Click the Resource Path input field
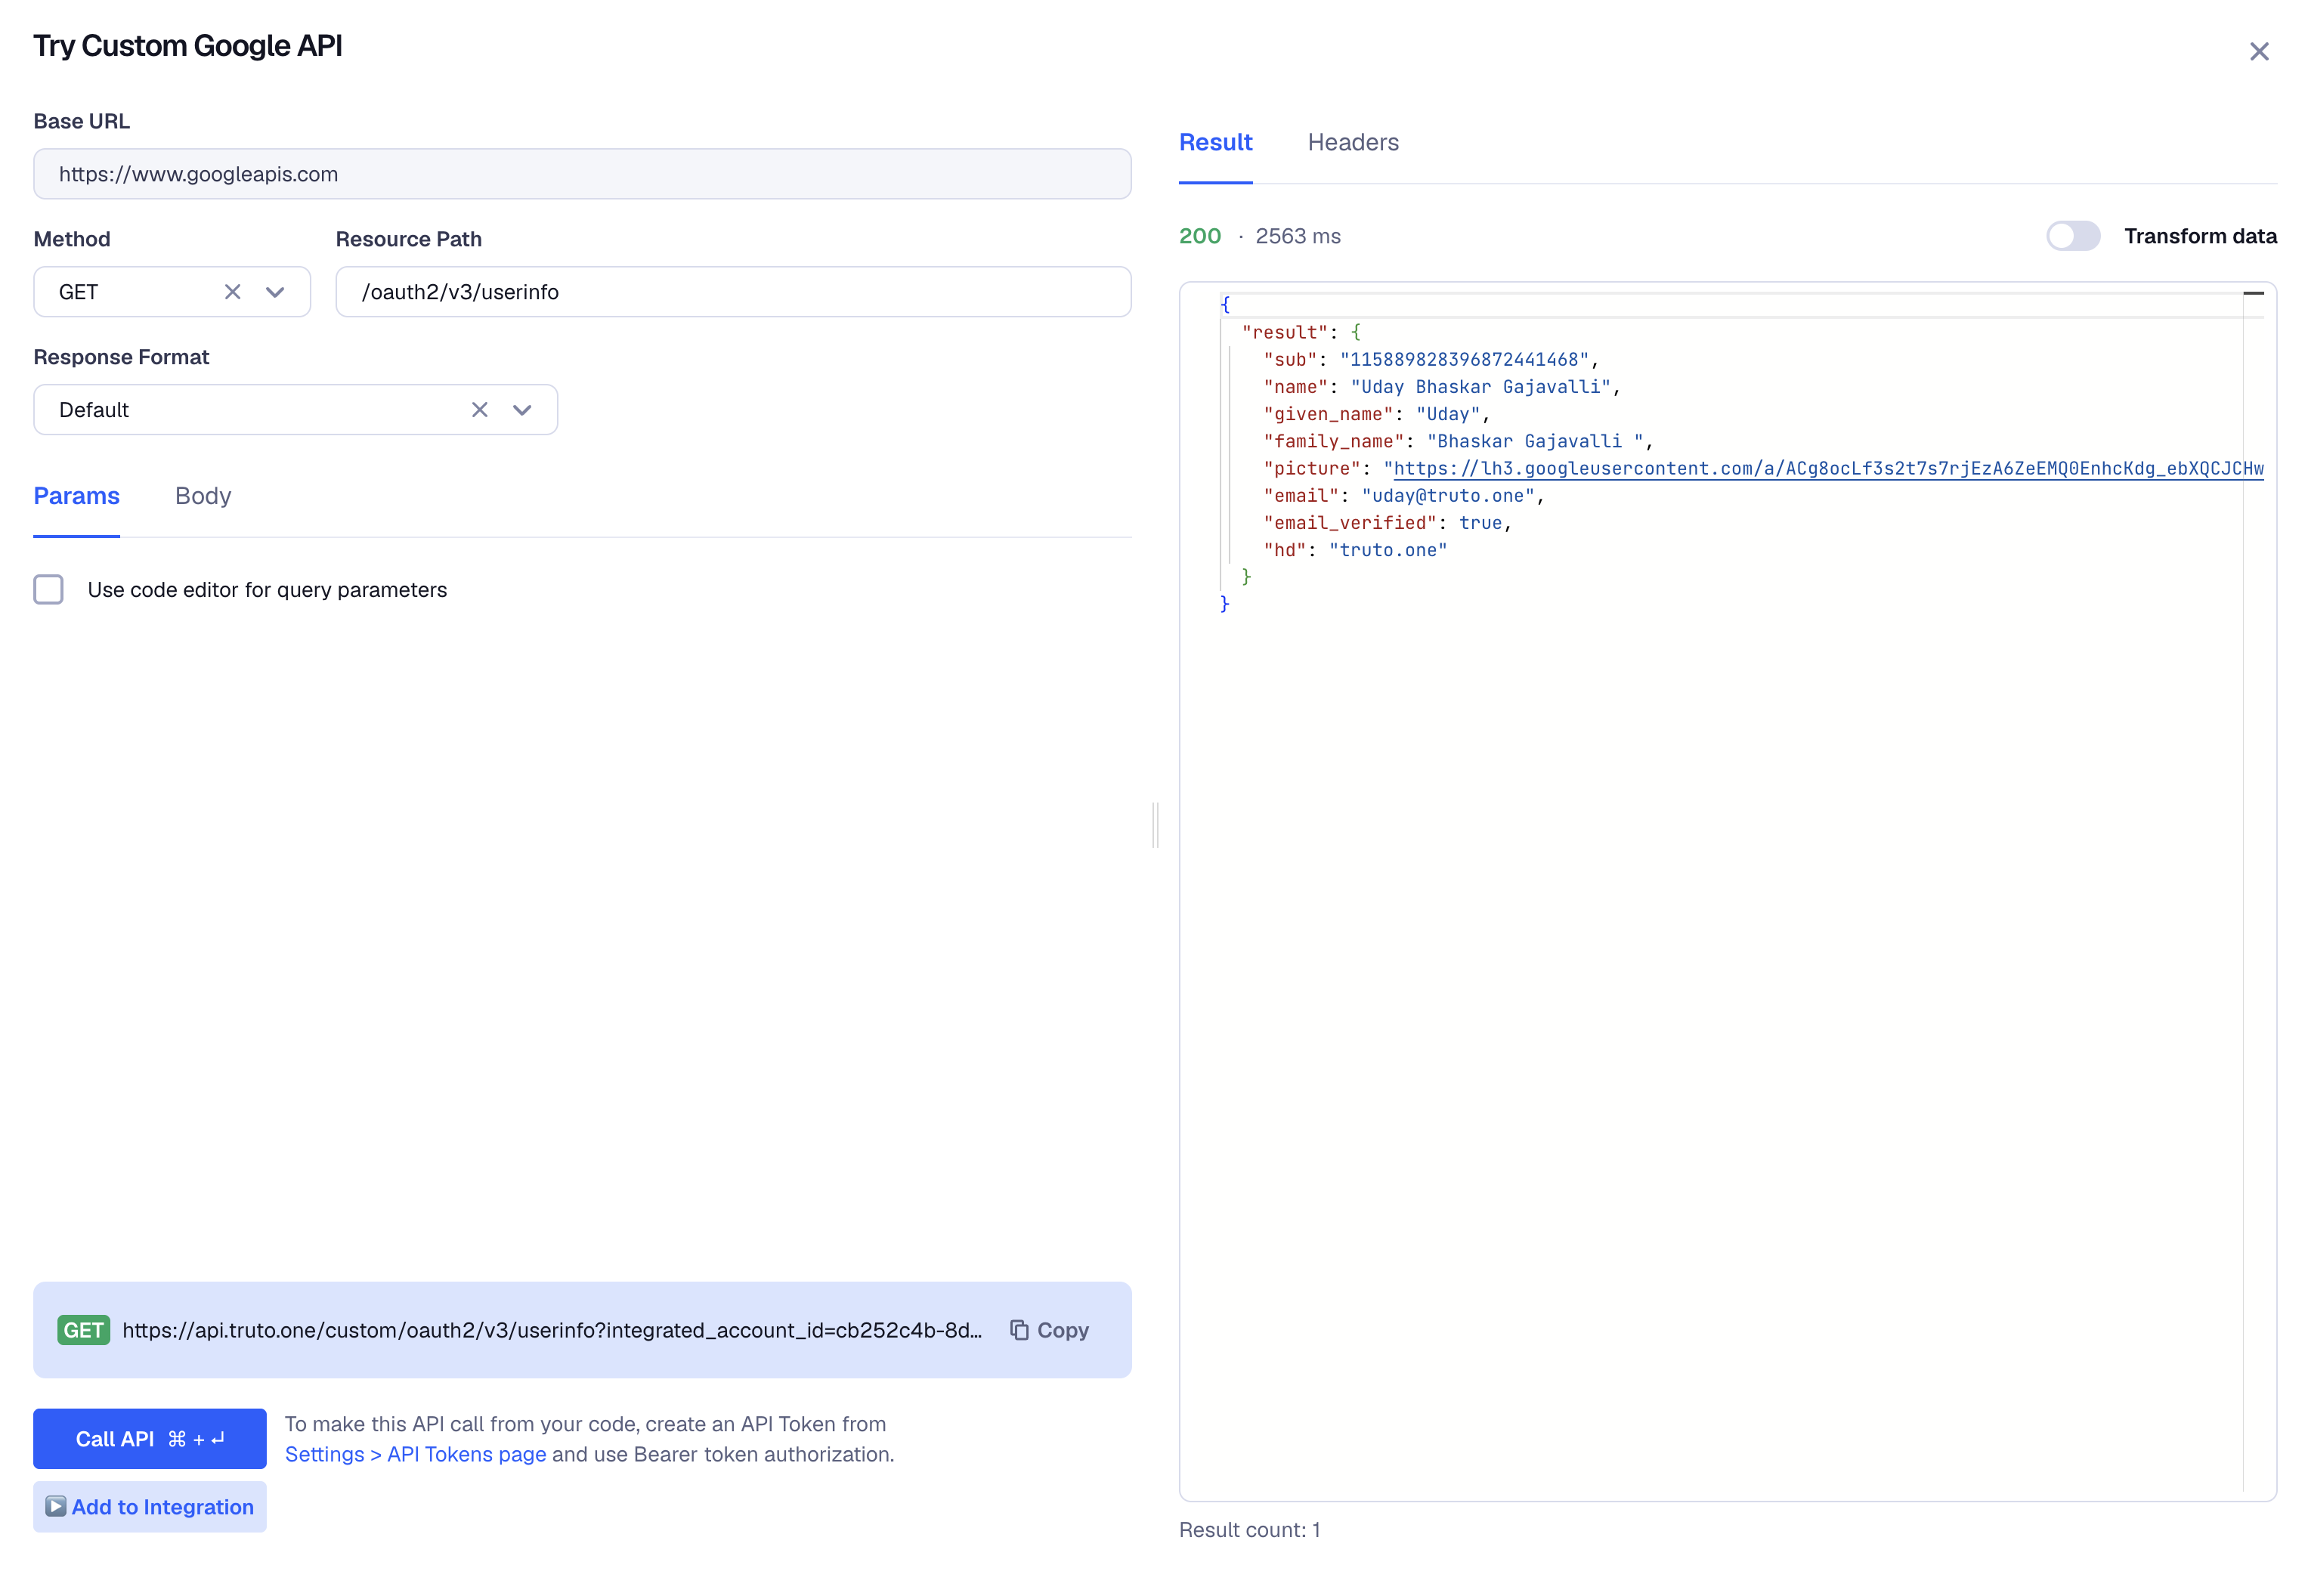2308x1596 pixels. 732,292
